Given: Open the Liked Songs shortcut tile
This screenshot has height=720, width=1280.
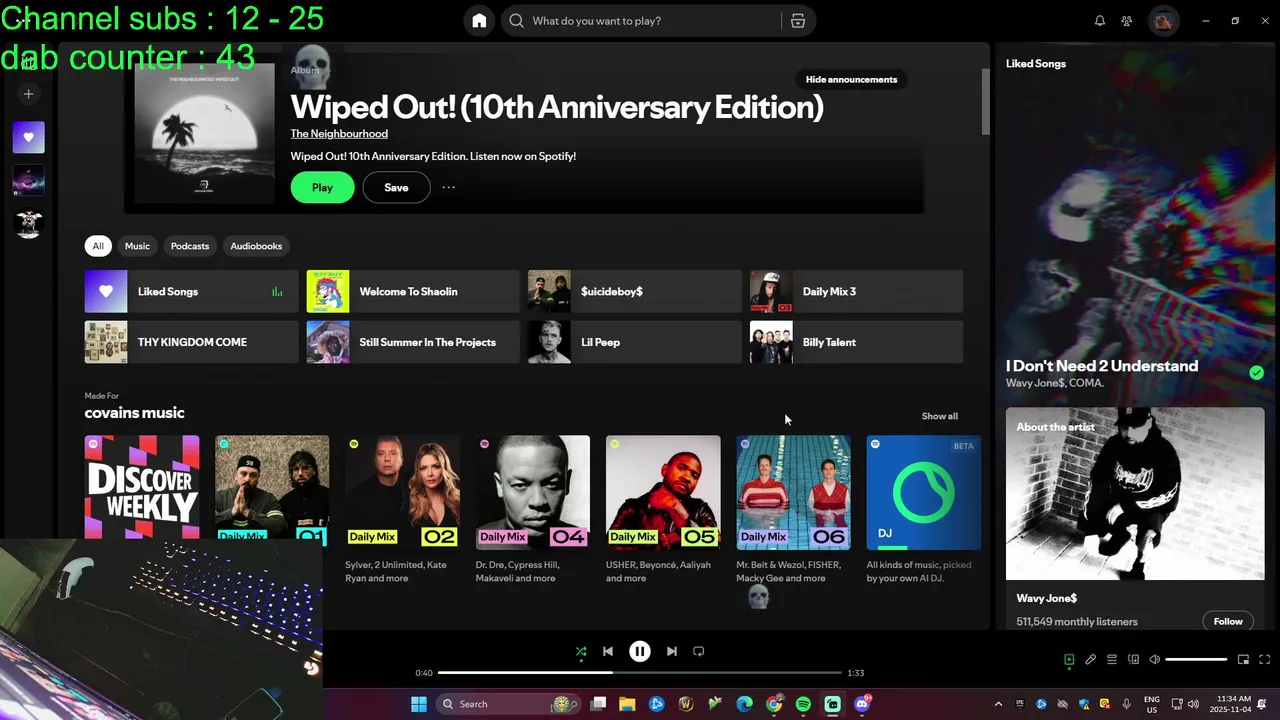Looking at the screenshot, I should click(191, 292).
